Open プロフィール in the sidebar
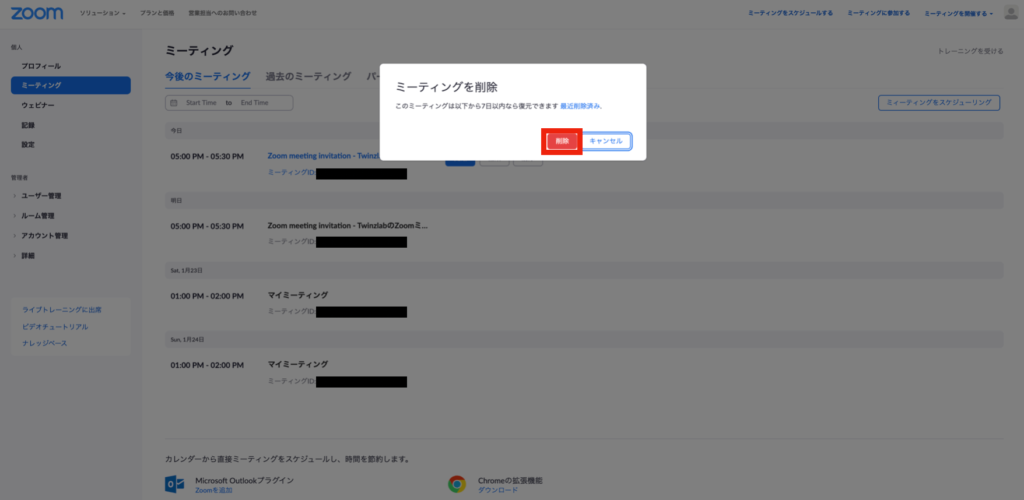 (x=41, y=66)
